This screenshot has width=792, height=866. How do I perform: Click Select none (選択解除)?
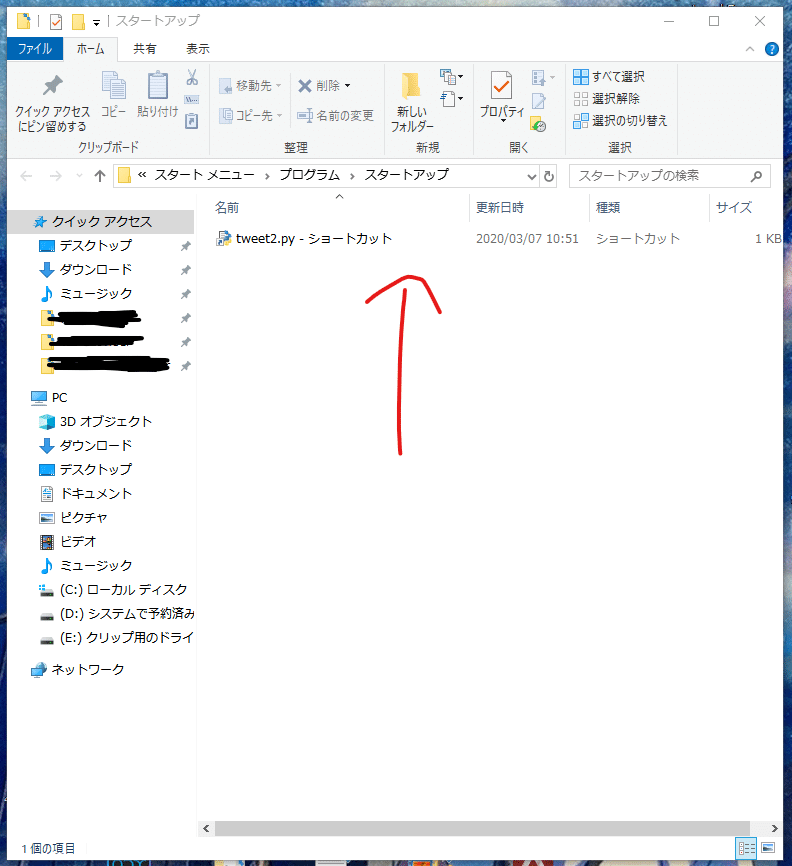(606, 99)
